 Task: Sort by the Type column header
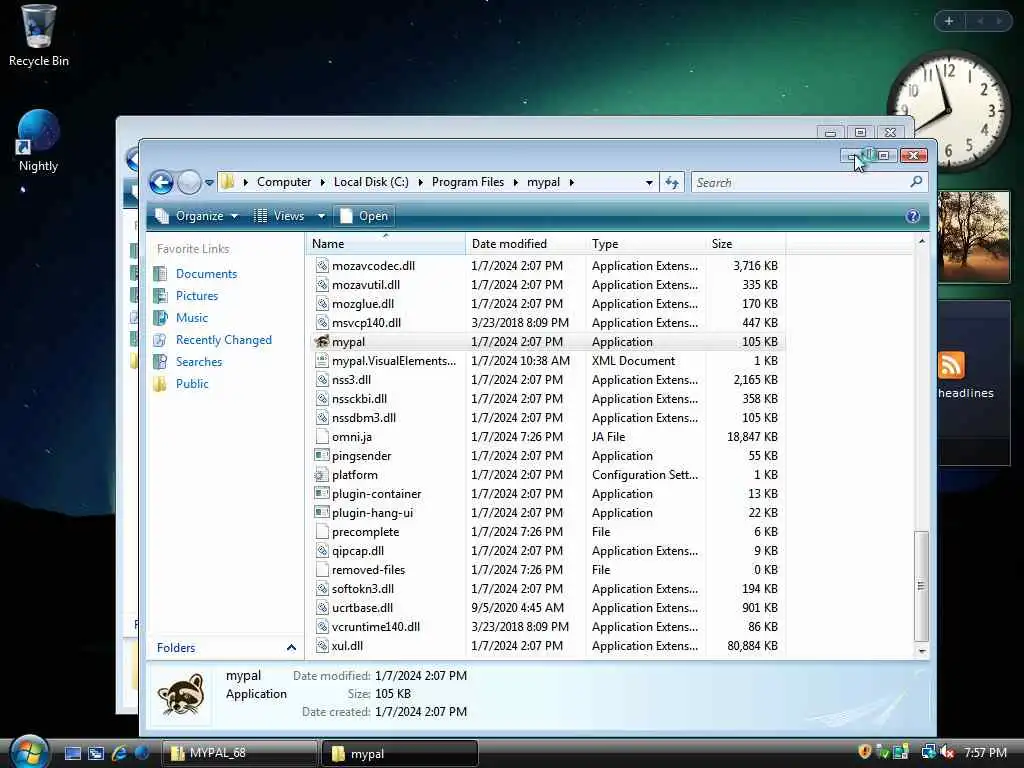point(646,244)
